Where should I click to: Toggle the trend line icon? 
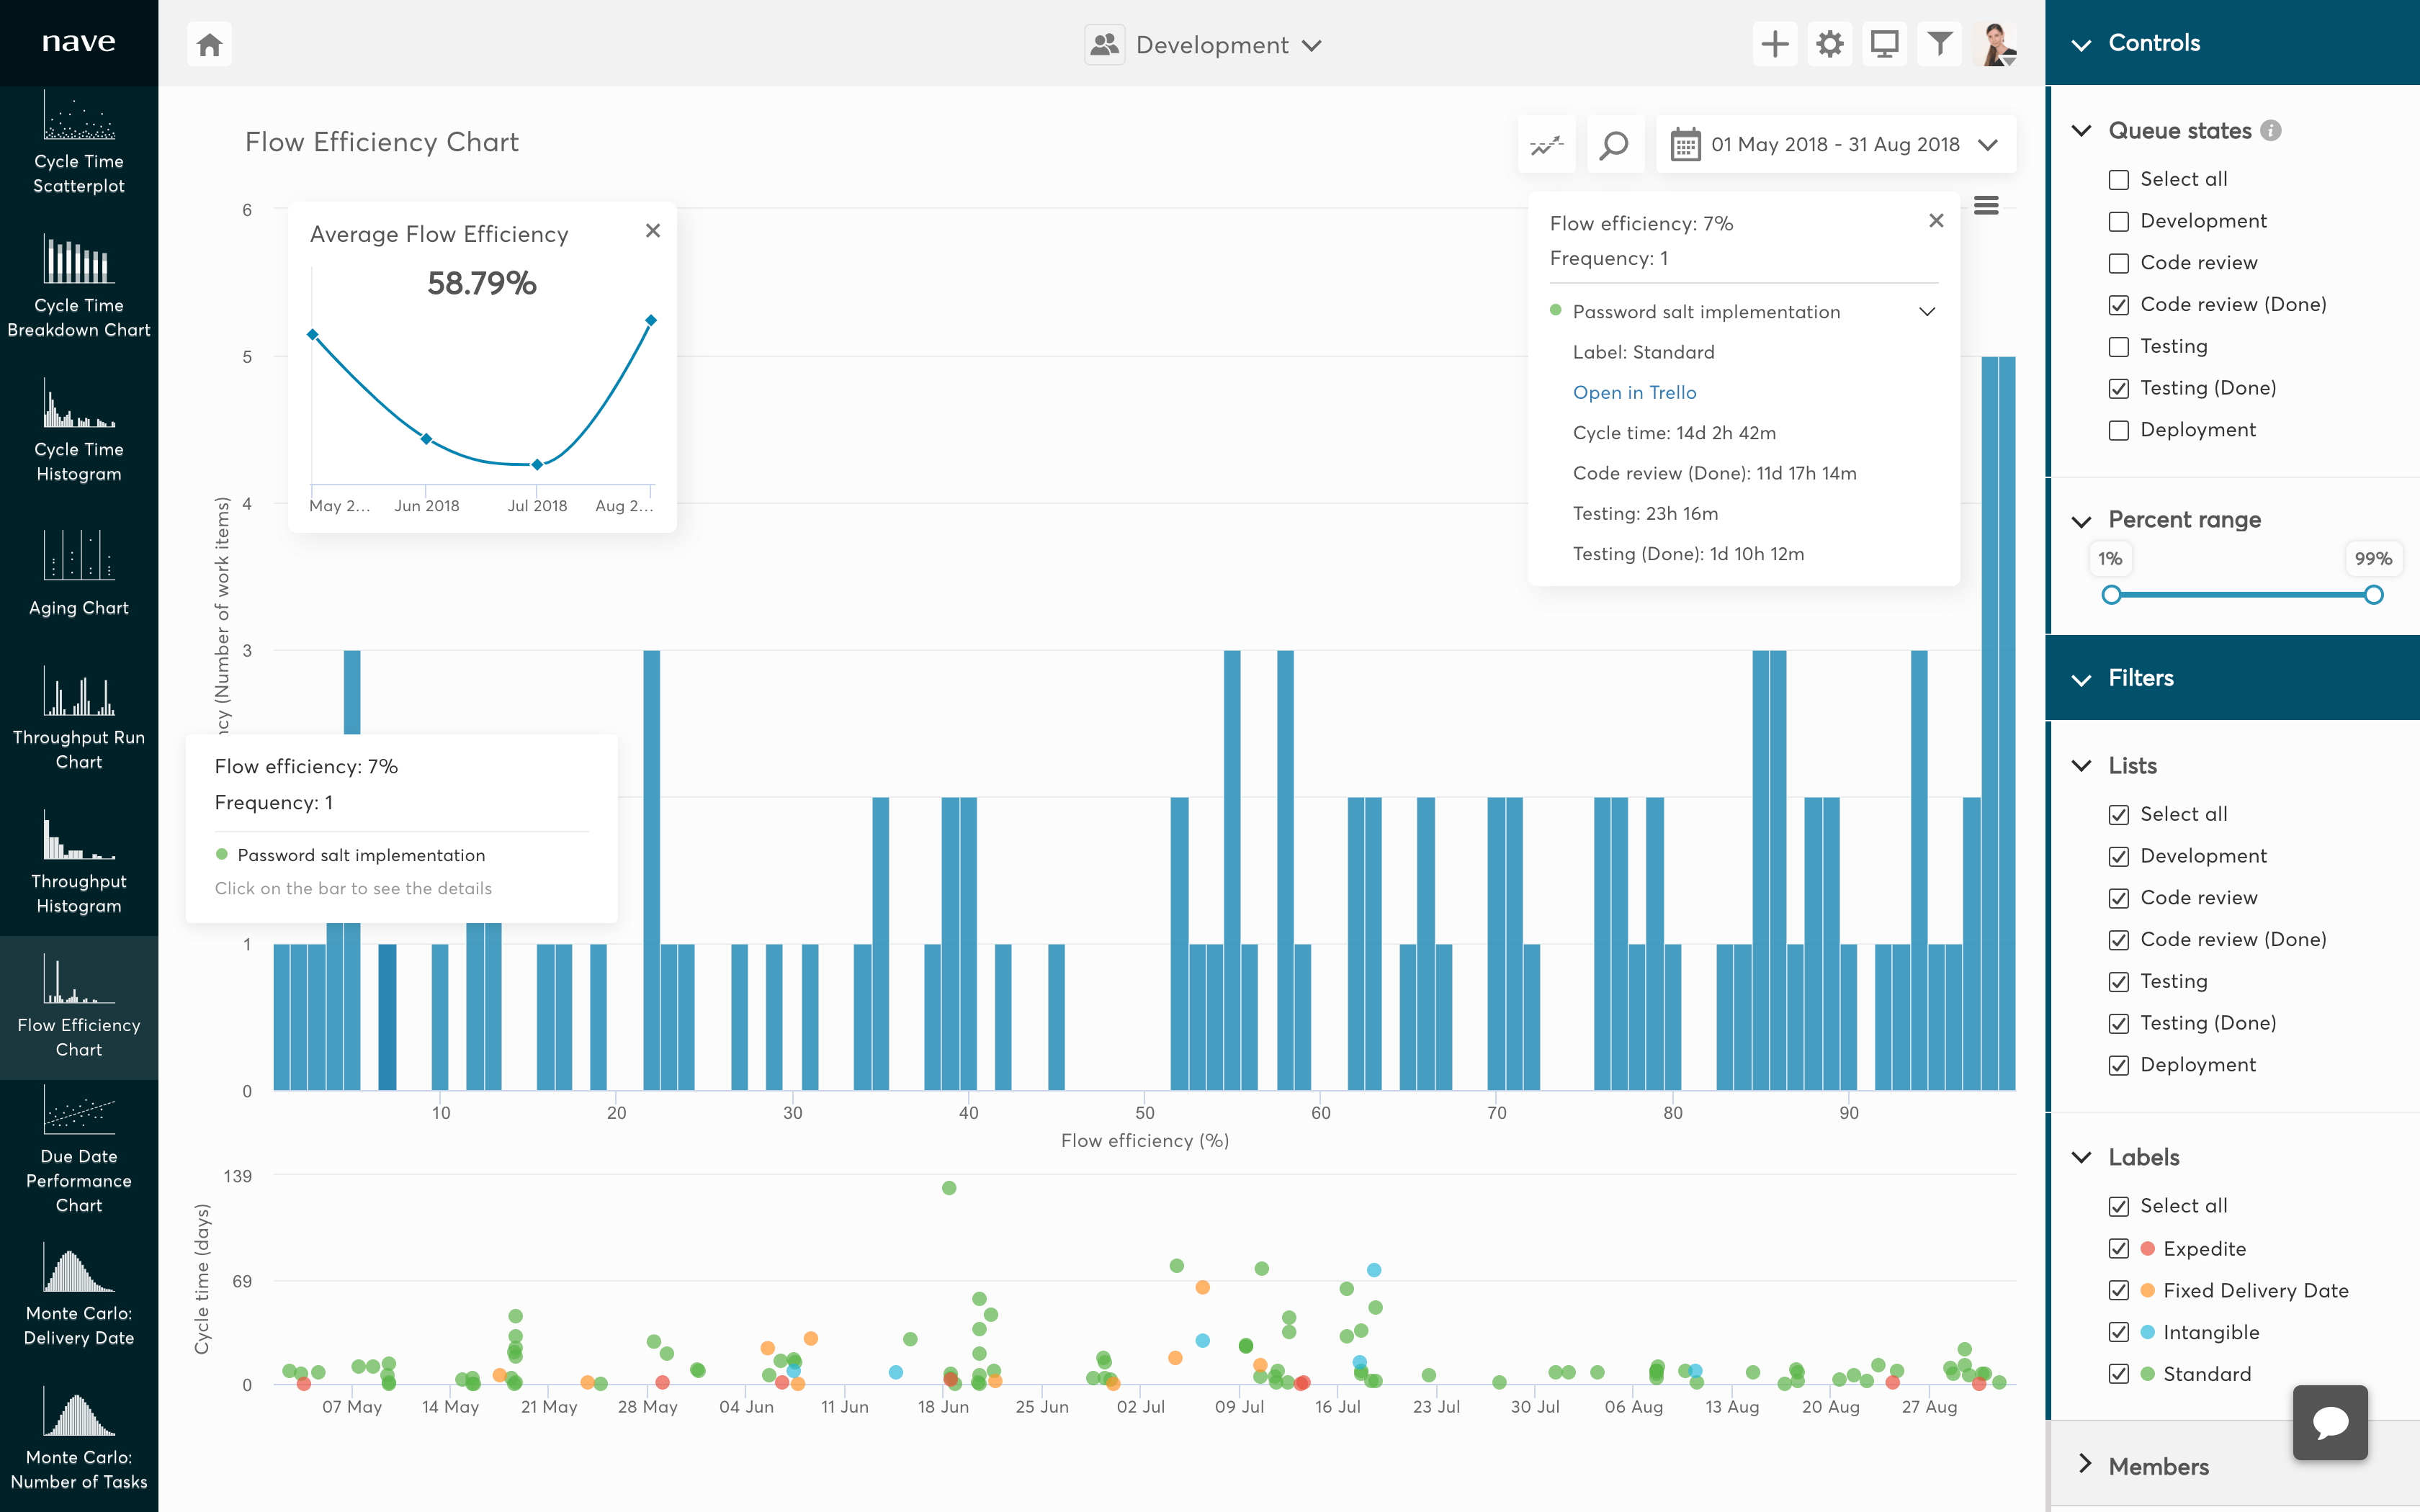pyautogui.click(x=1546, y=145)
